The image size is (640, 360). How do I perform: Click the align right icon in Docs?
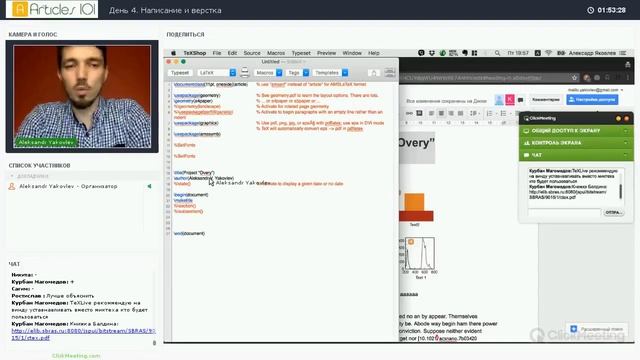(x=451, y=113)
